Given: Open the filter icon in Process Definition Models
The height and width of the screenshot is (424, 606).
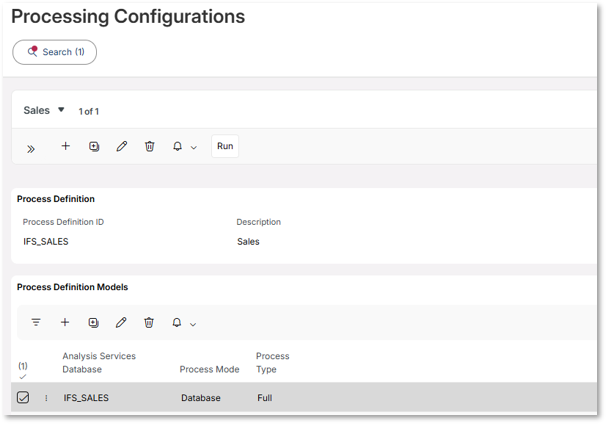Looking at the screenshot, I should pos(36,322).
